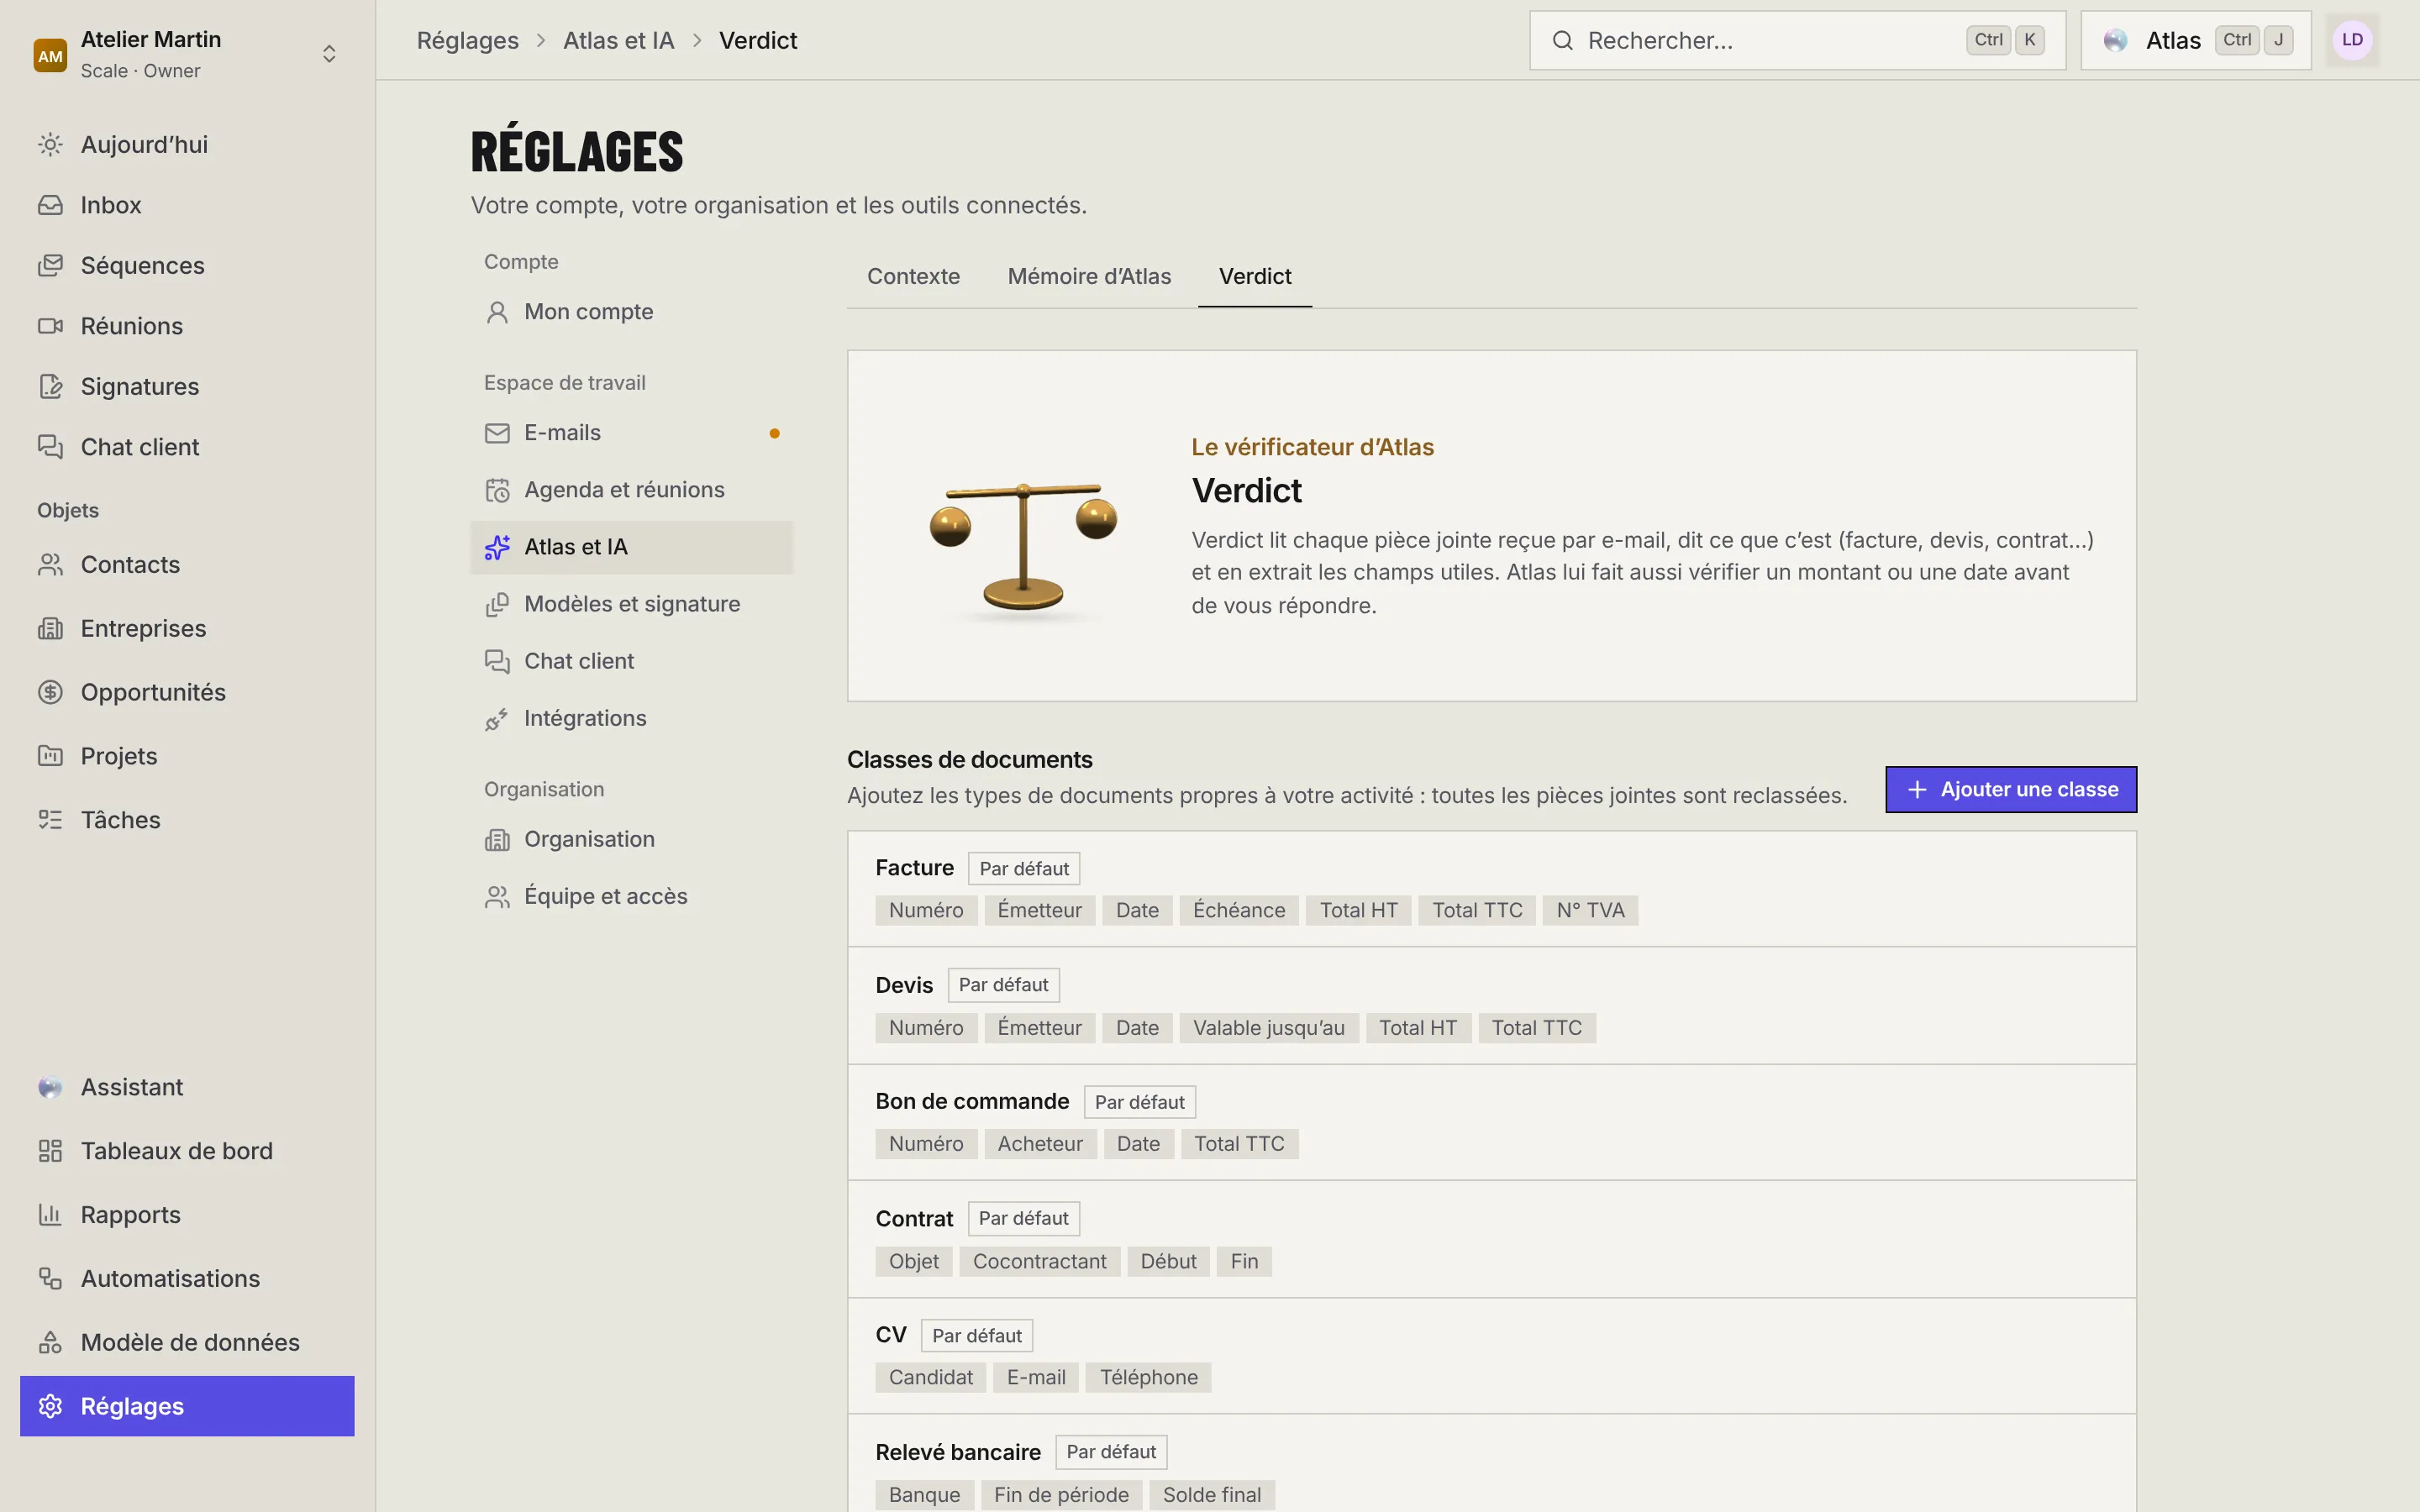Click the Réunions camera icon

pyautogui.click(x=50, y=326)
